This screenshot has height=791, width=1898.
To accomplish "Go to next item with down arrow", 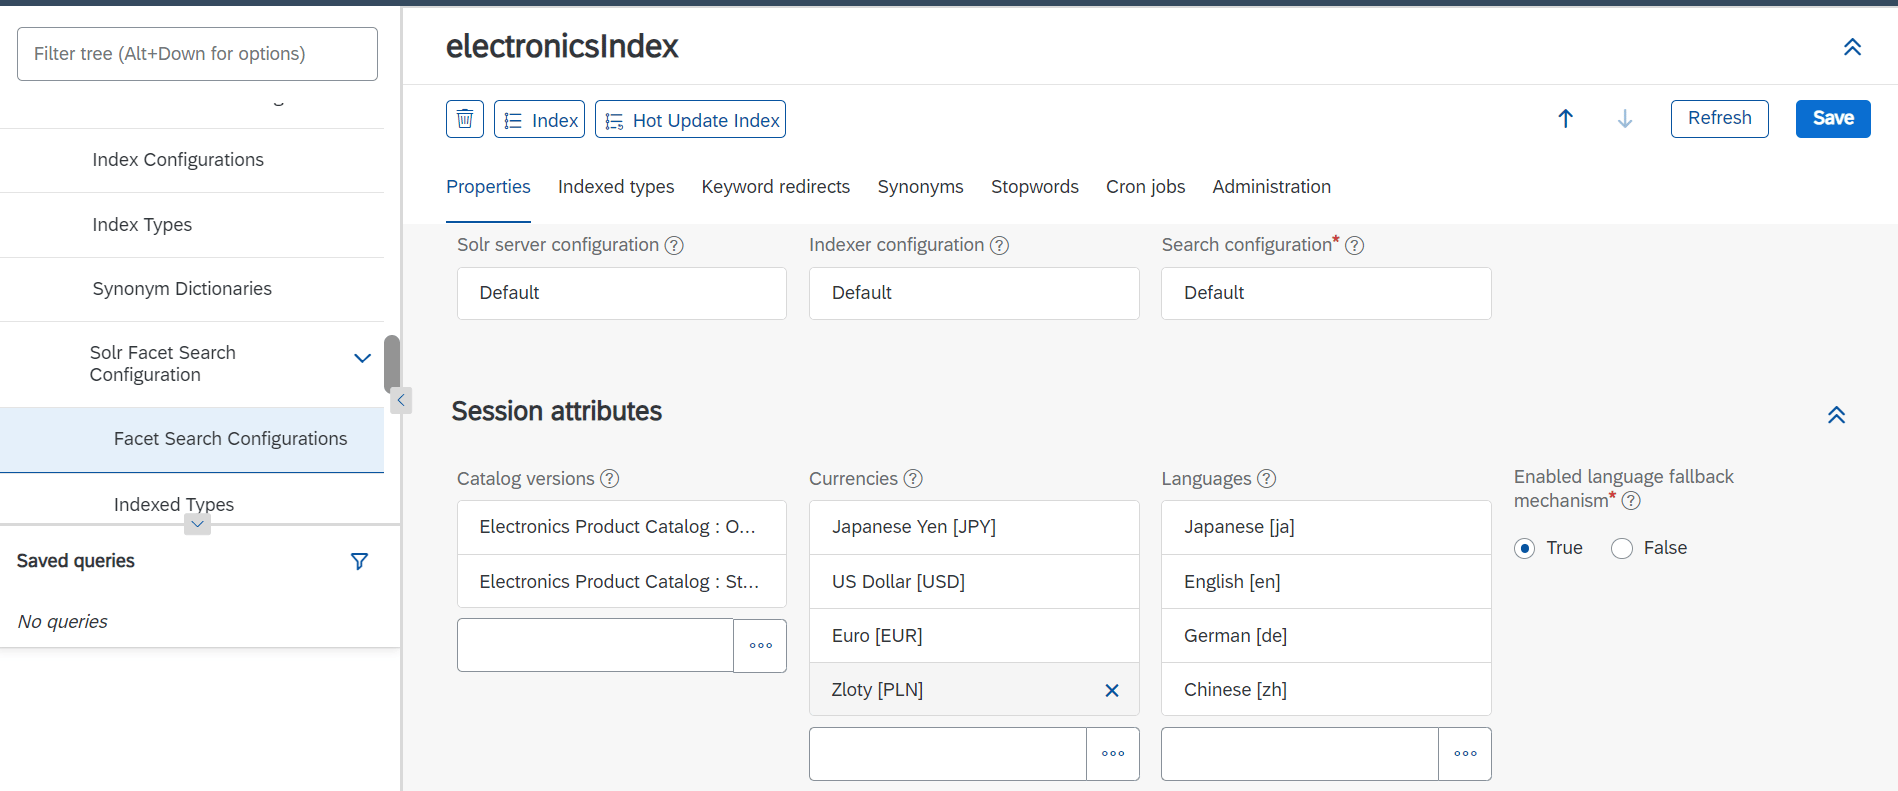I will coord(1625,119).
